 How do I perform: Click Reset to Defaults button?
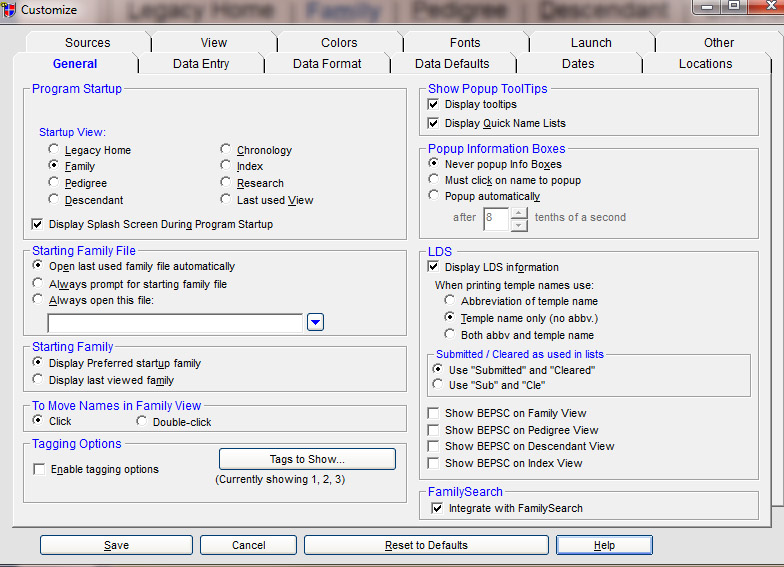[426, 545]
